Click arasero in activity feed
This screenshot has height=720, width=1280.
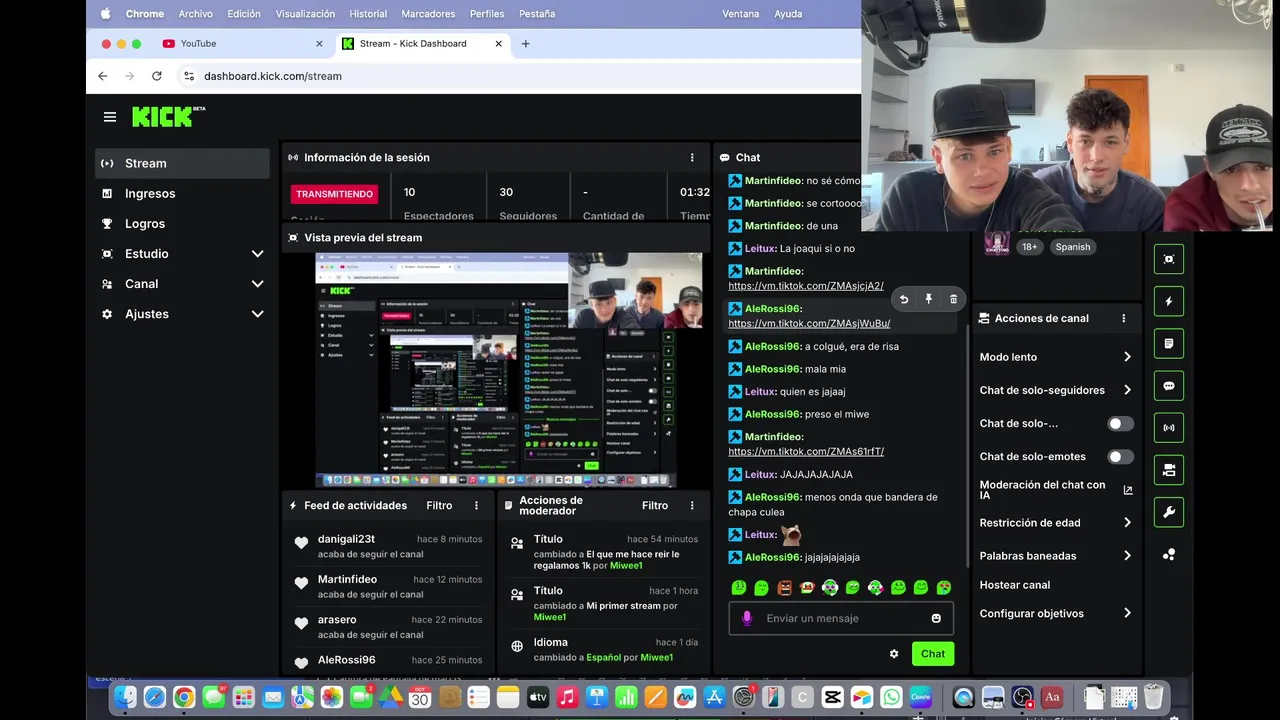click(337, 620)
